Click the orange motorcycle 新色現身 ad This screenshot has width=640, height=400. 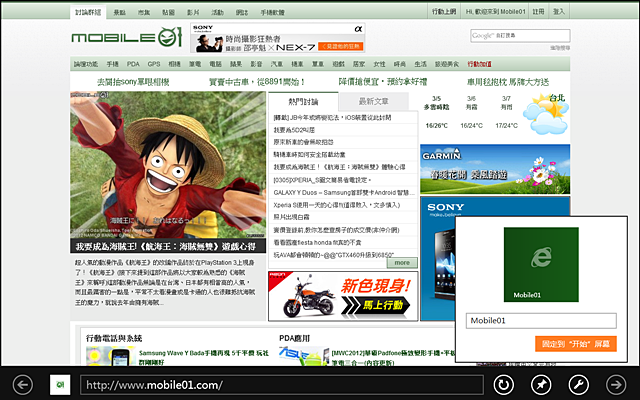coord(343,296)
